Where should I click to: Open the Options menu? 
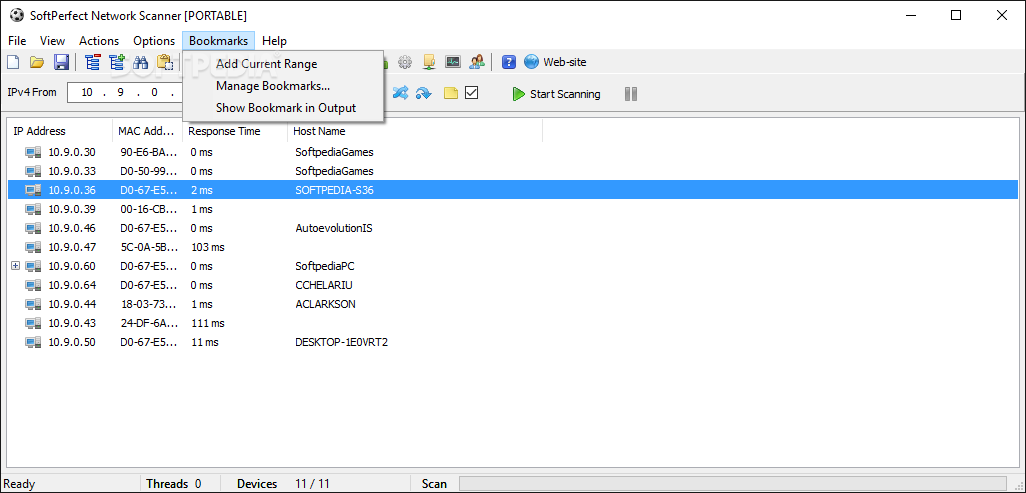tap(154, 41)
